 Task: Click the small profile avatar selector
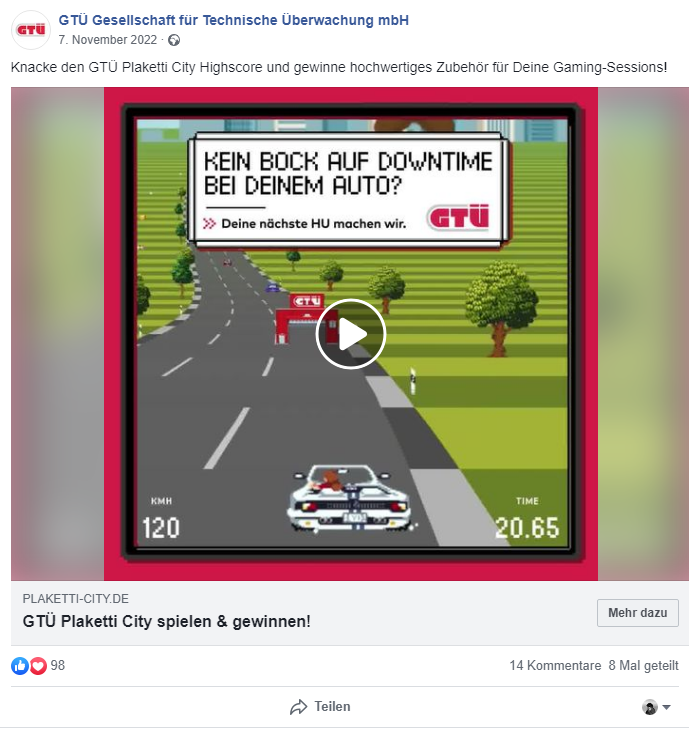[650, 707]
